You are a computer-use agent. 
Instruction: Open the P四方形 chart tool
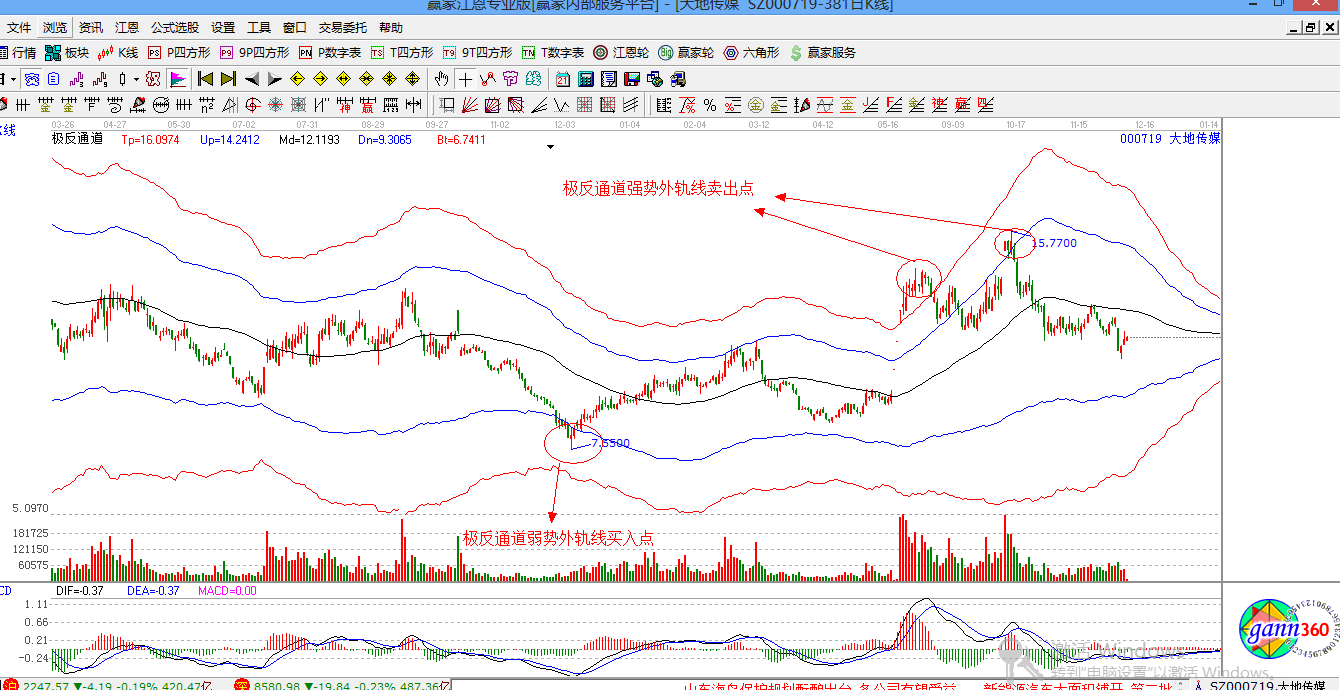click(179, 53)
